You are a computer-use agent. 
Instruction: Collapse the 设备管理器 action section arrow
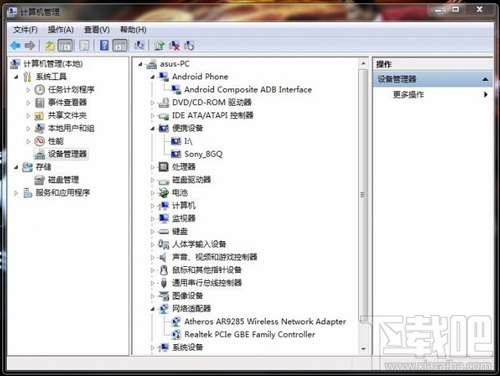click(485, 79)
